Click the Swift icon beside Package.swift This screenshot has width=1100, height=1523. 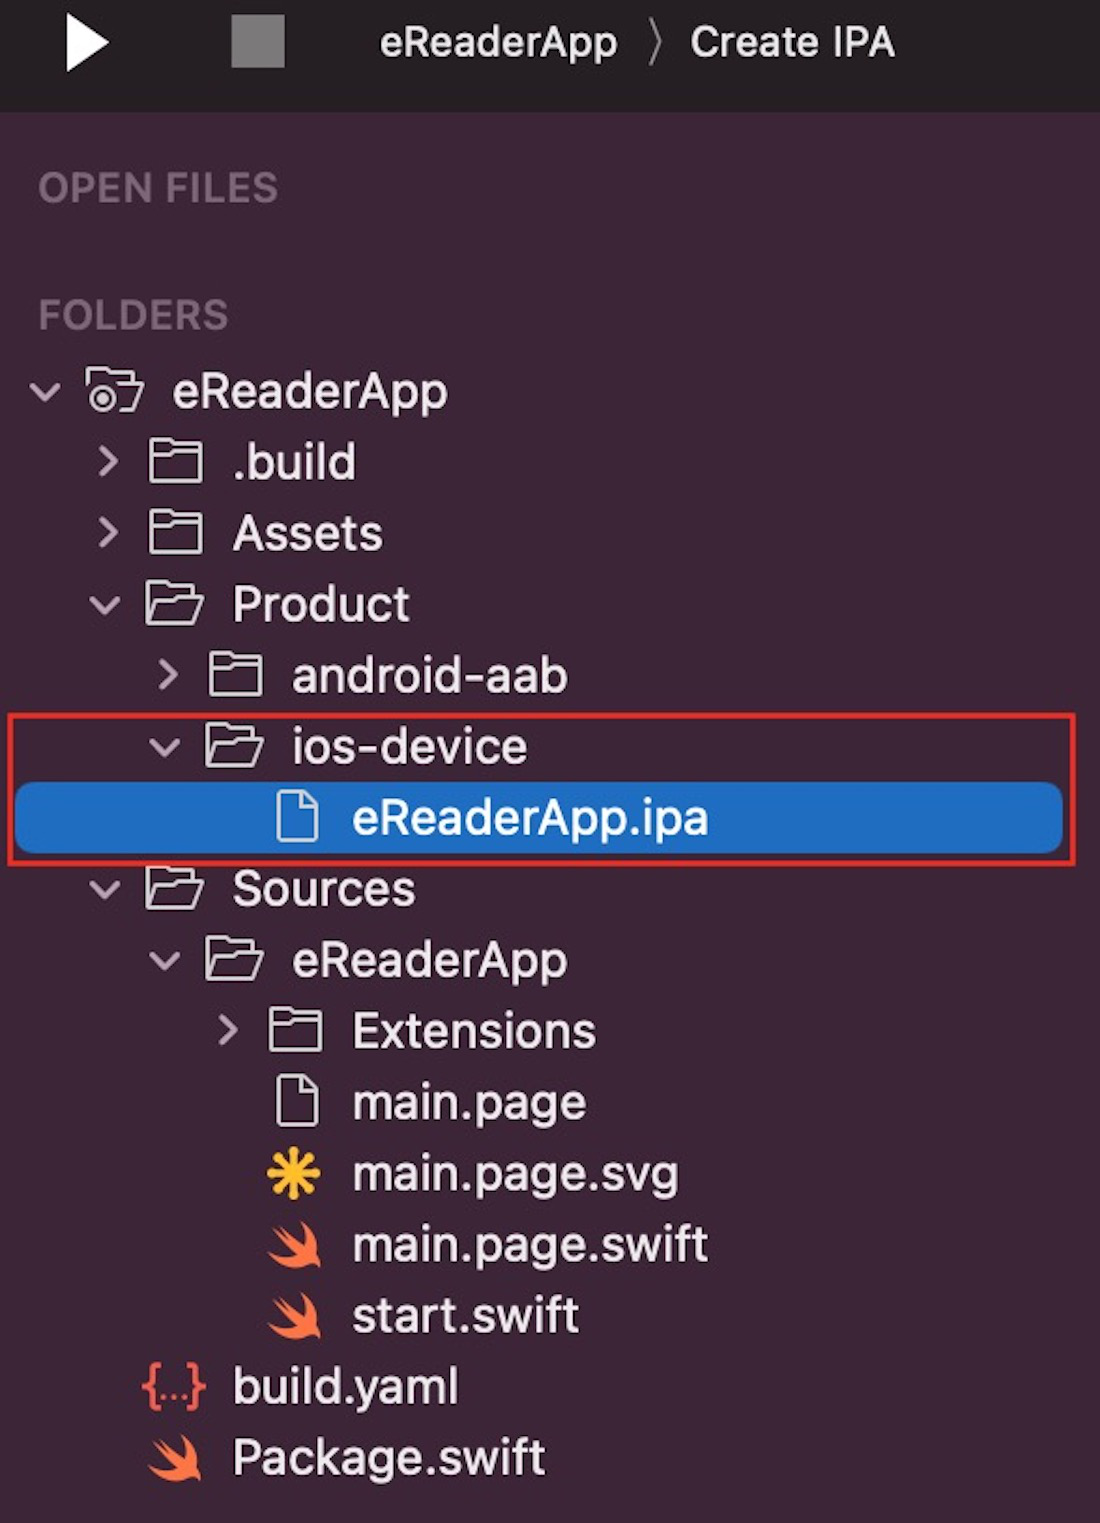pyautogui.click(x=175, y=1458)
